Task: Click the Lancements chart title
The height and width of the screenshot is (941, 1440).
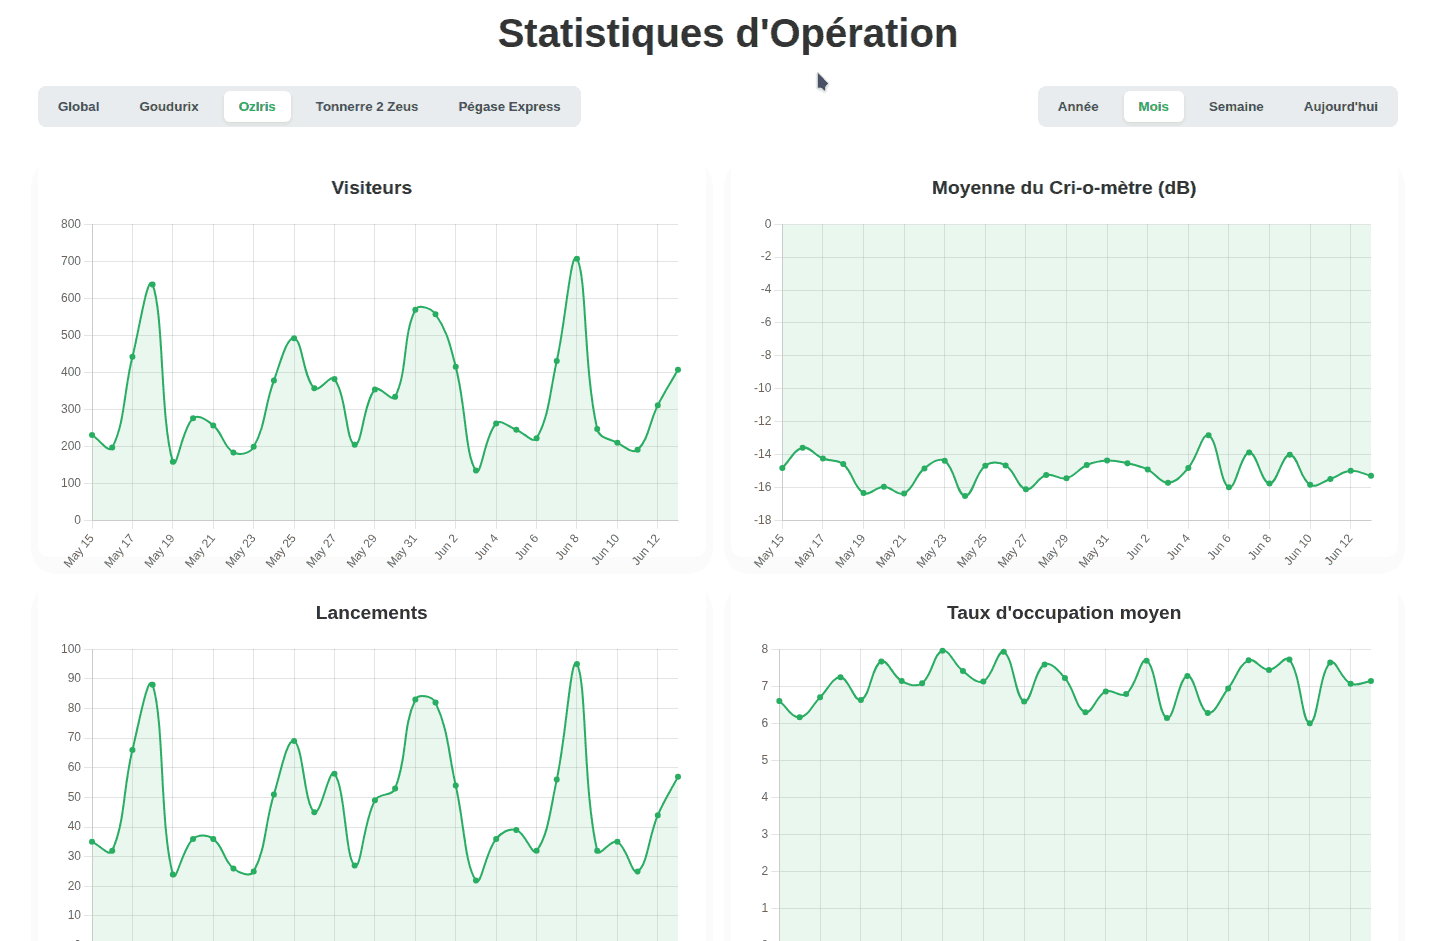Action: click(371, 613)
